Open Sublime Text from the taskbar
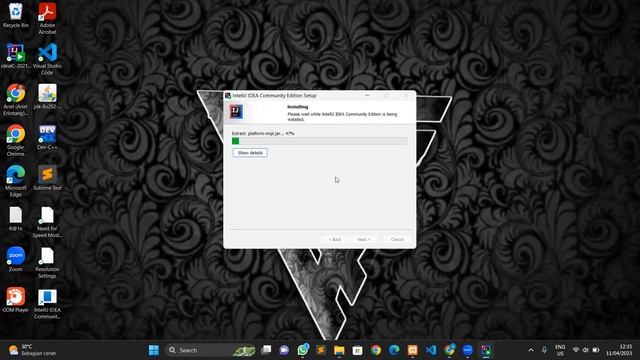The image size is (640, 360). [x=321, y=350]
